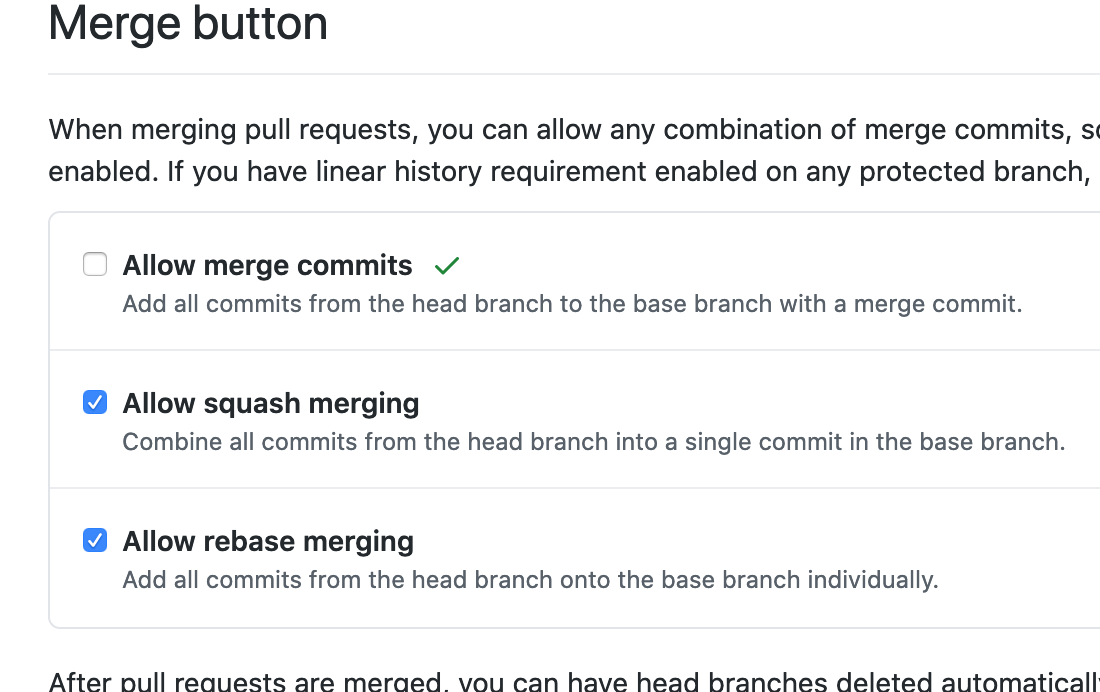
Task: Click the "Merge button" section heading
Action: coord(188,23)
